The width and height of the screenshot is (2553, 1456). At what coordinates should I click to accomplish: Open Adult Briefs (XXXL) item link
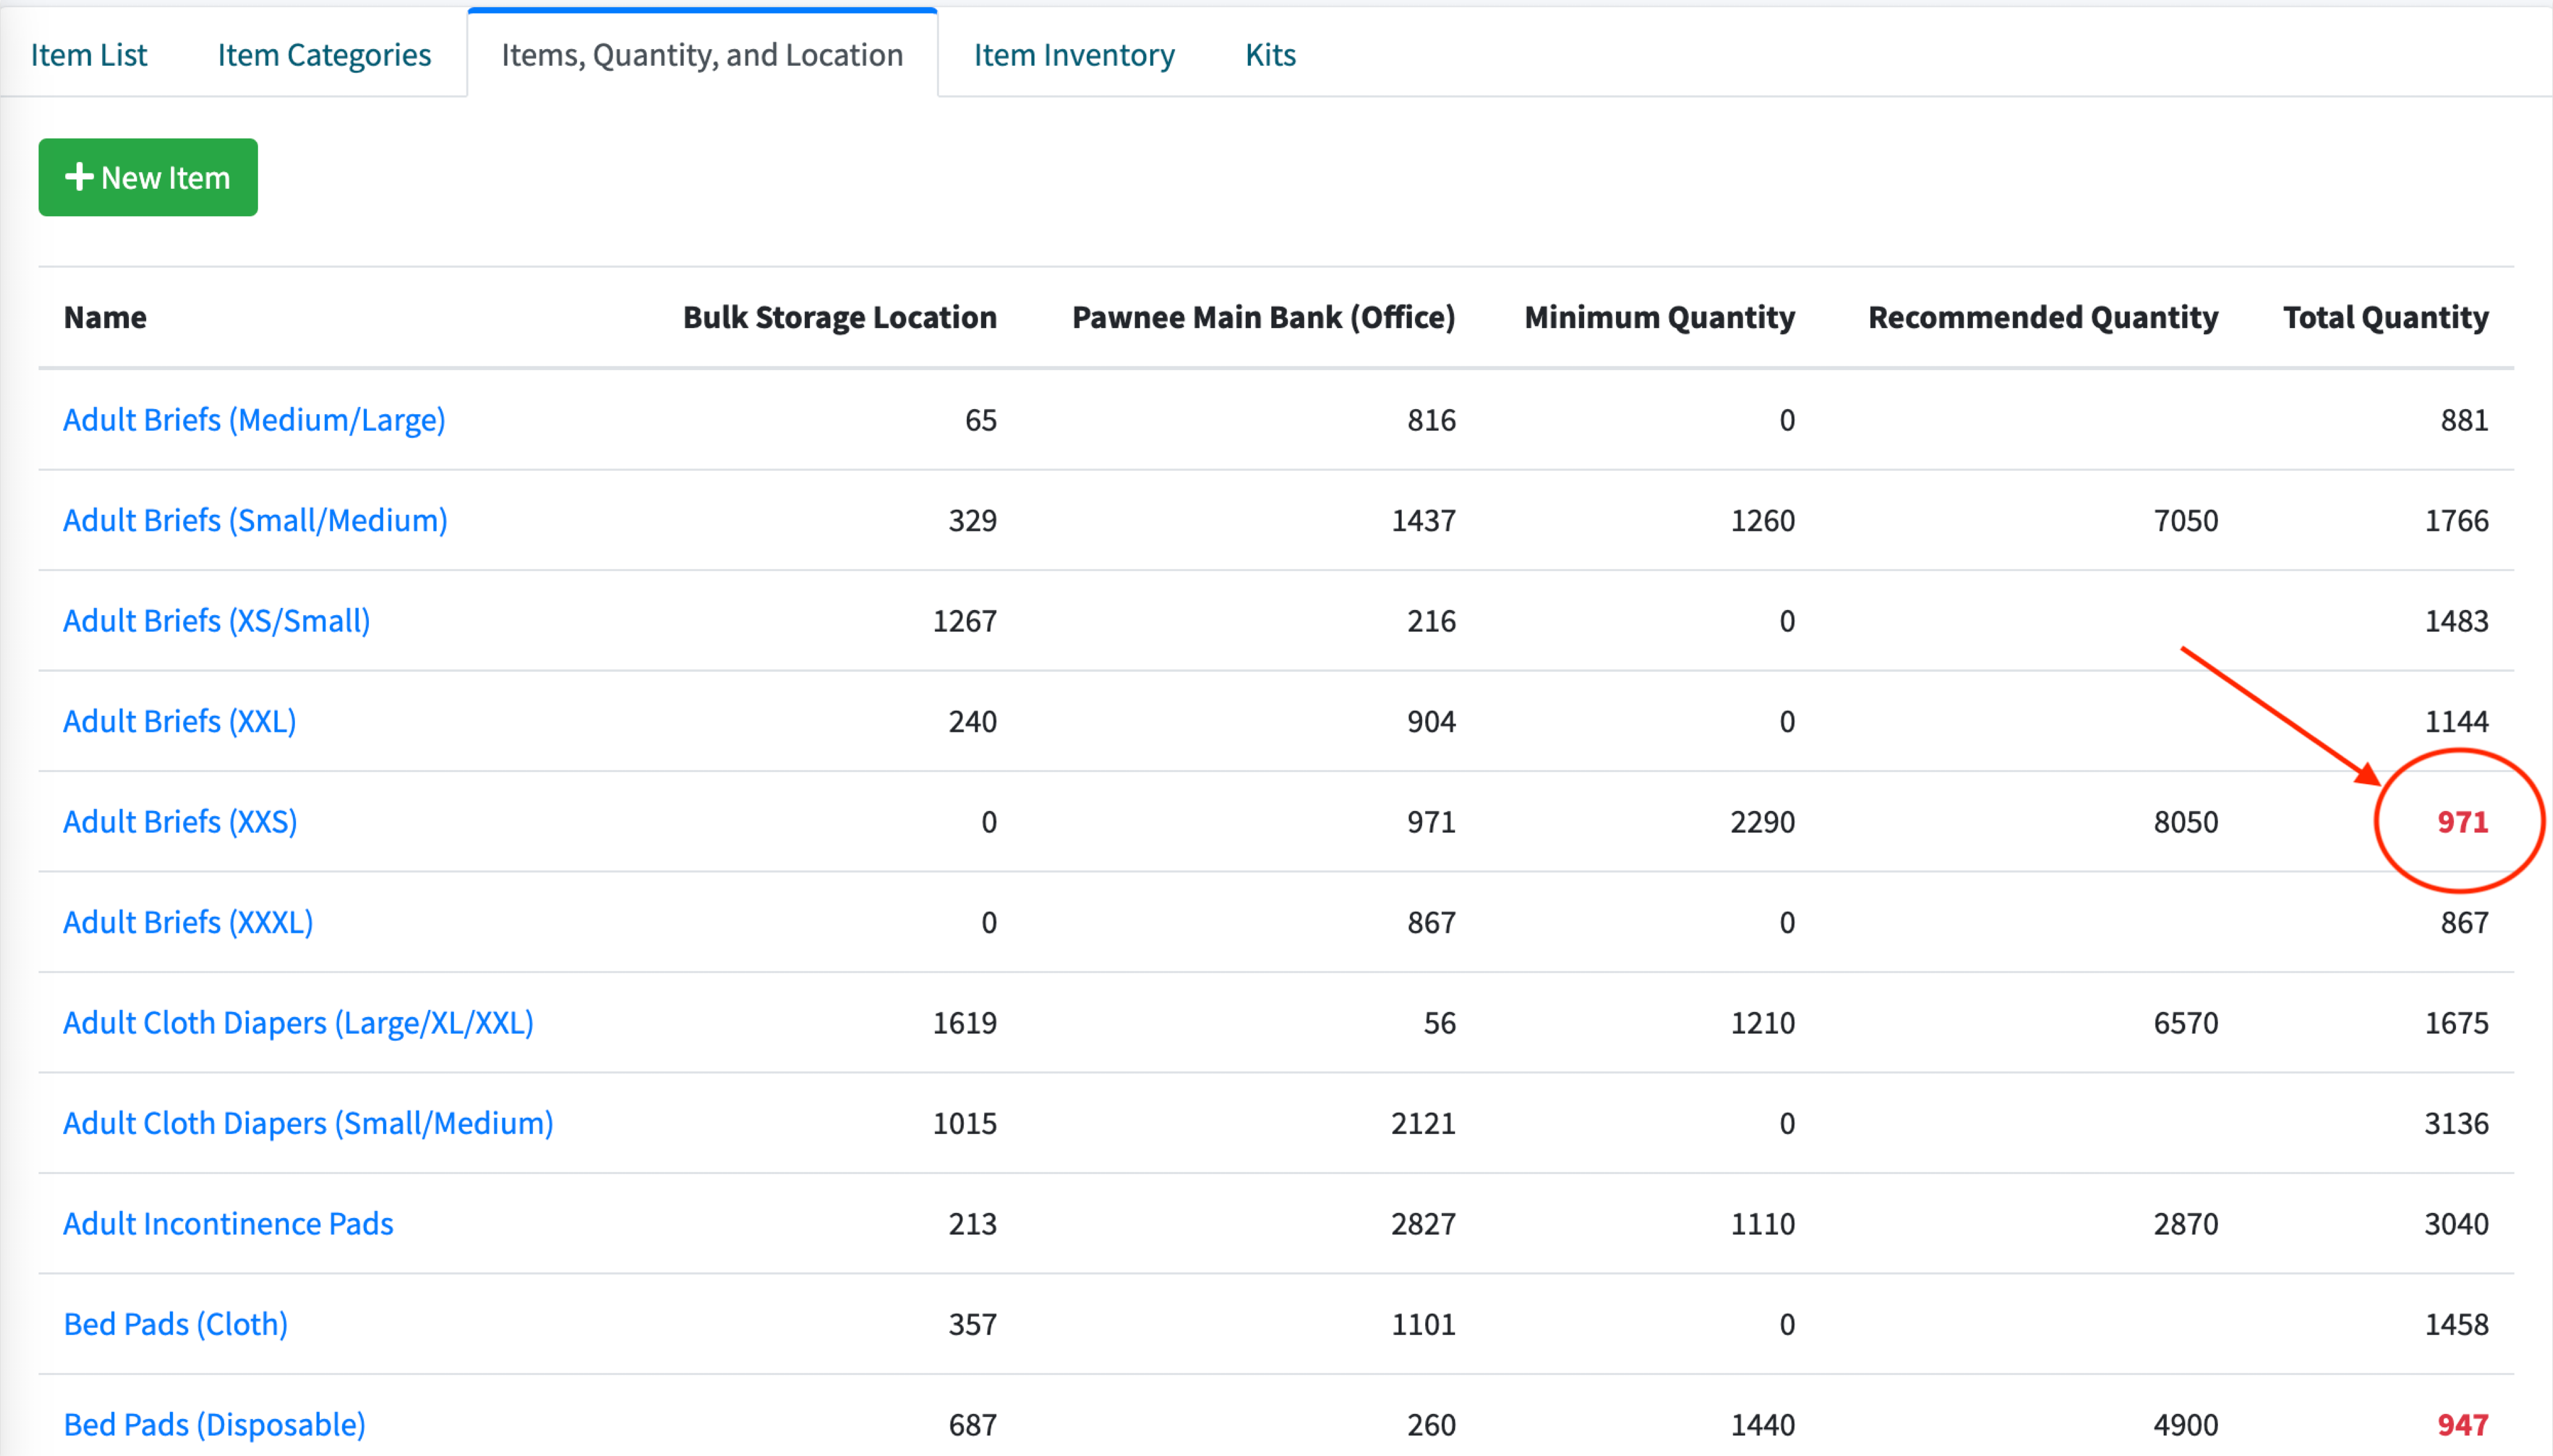[188, 922]
